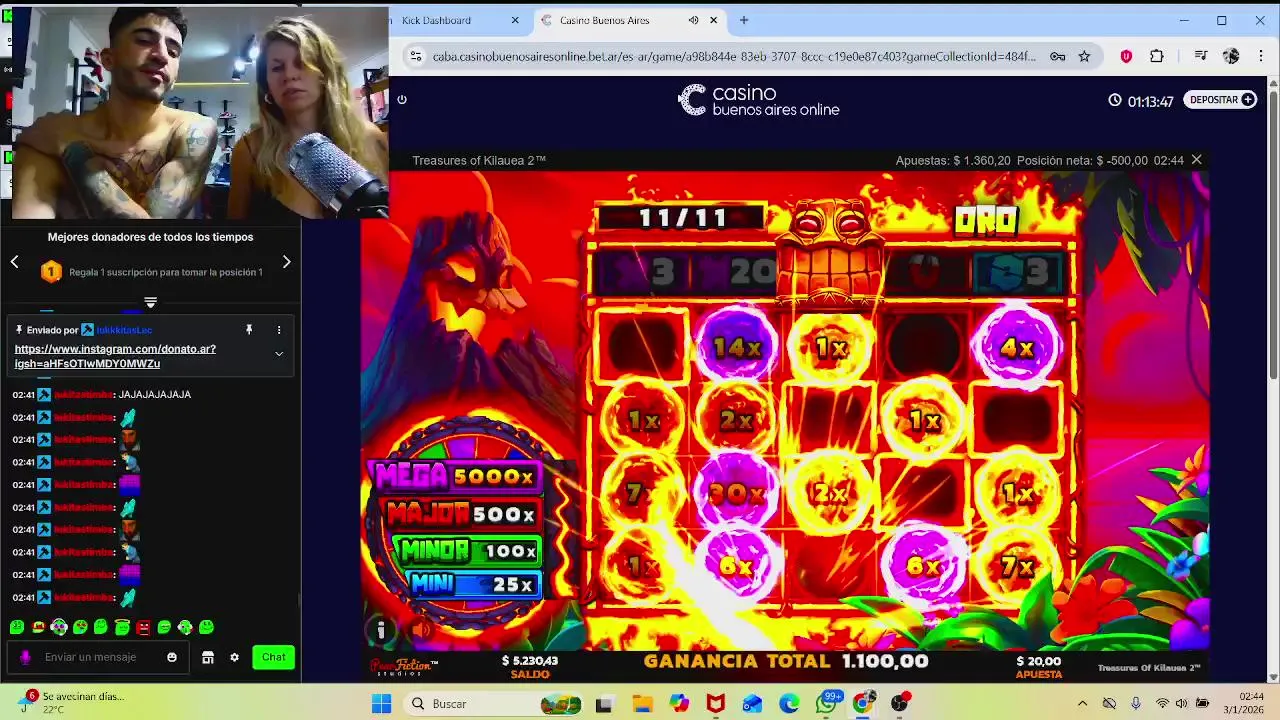
Task: Open OBS Studio from the taskbar
Action: click(x=901, y=704)
